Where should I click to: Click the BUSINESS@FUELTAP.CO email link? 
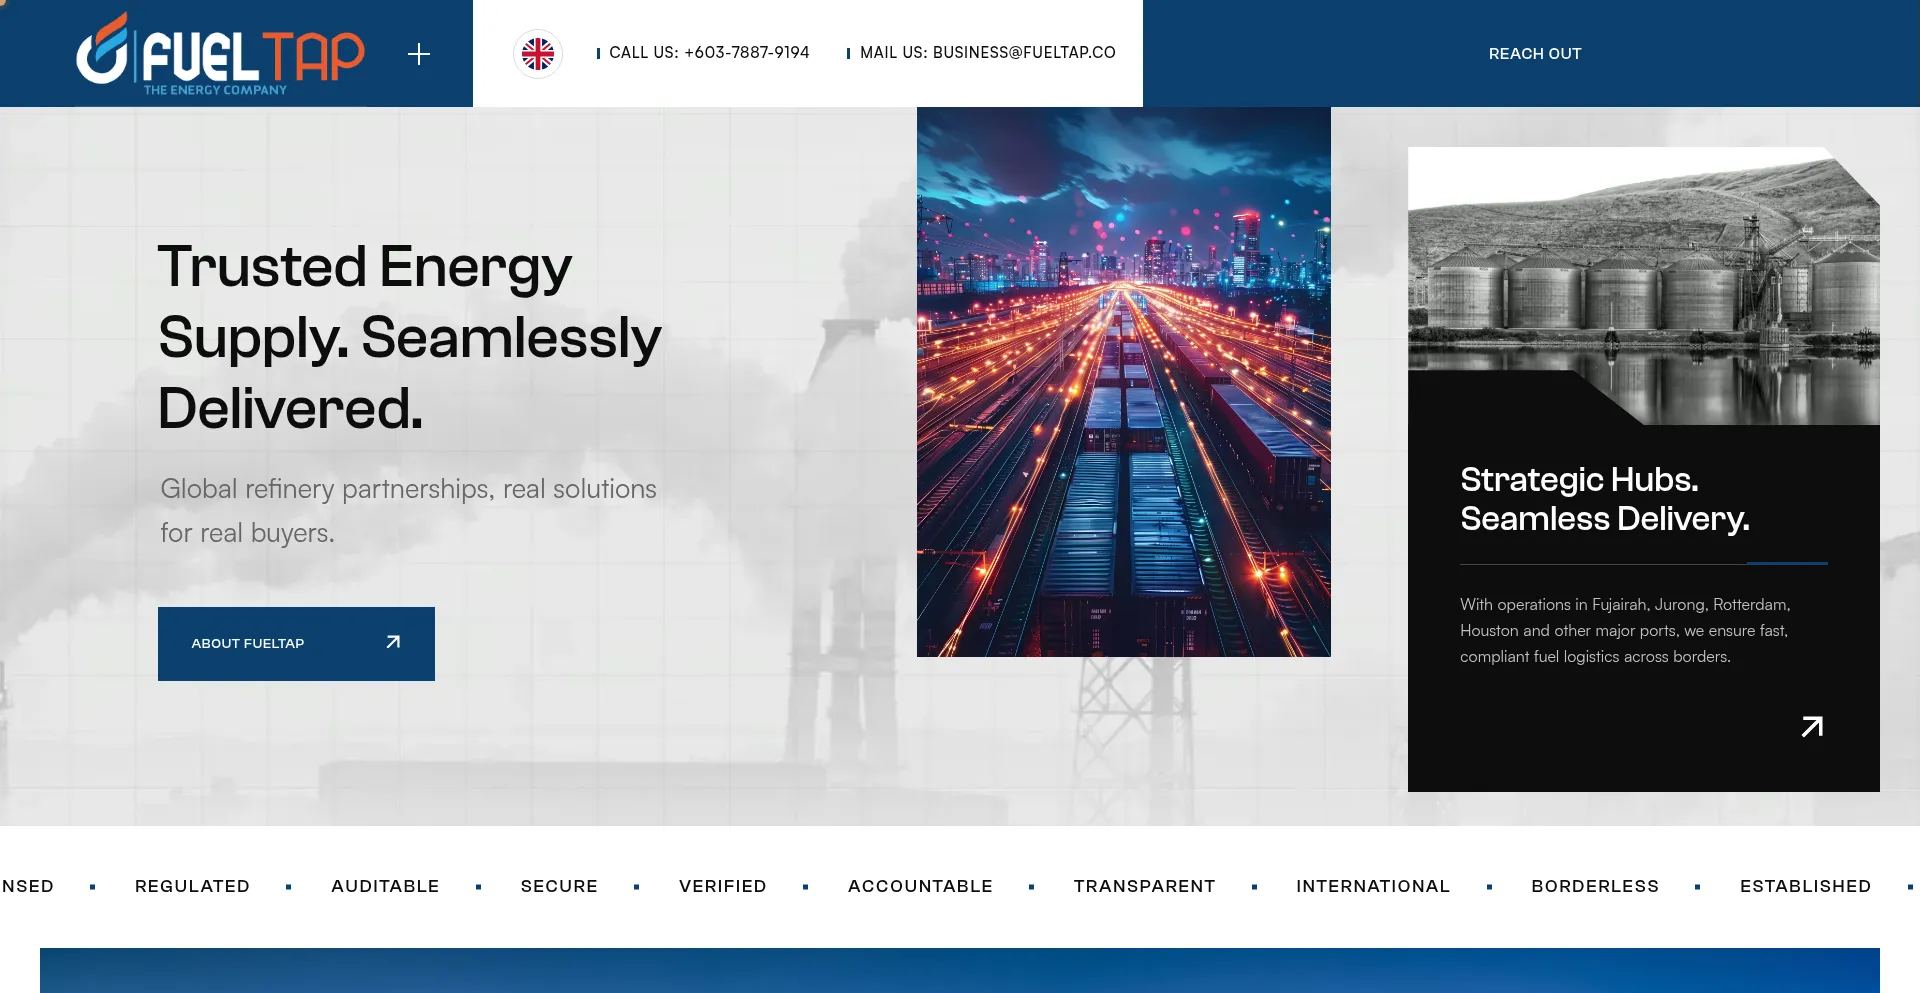pyautogui.click(x=1024, y=53)
